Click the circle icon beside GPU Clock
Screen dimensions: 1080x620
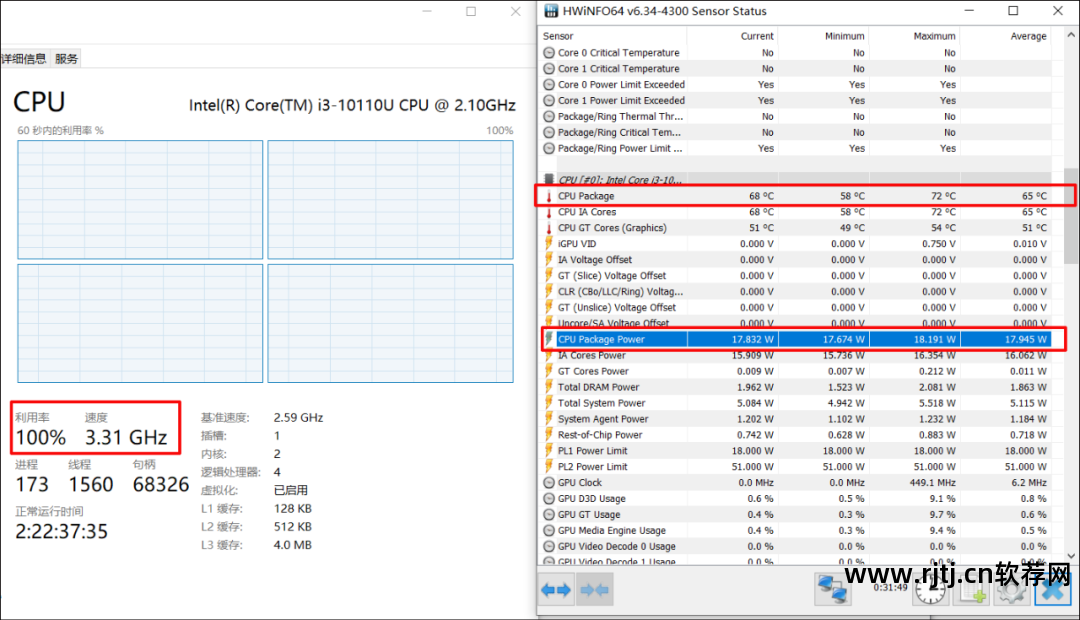click(549, 483)
